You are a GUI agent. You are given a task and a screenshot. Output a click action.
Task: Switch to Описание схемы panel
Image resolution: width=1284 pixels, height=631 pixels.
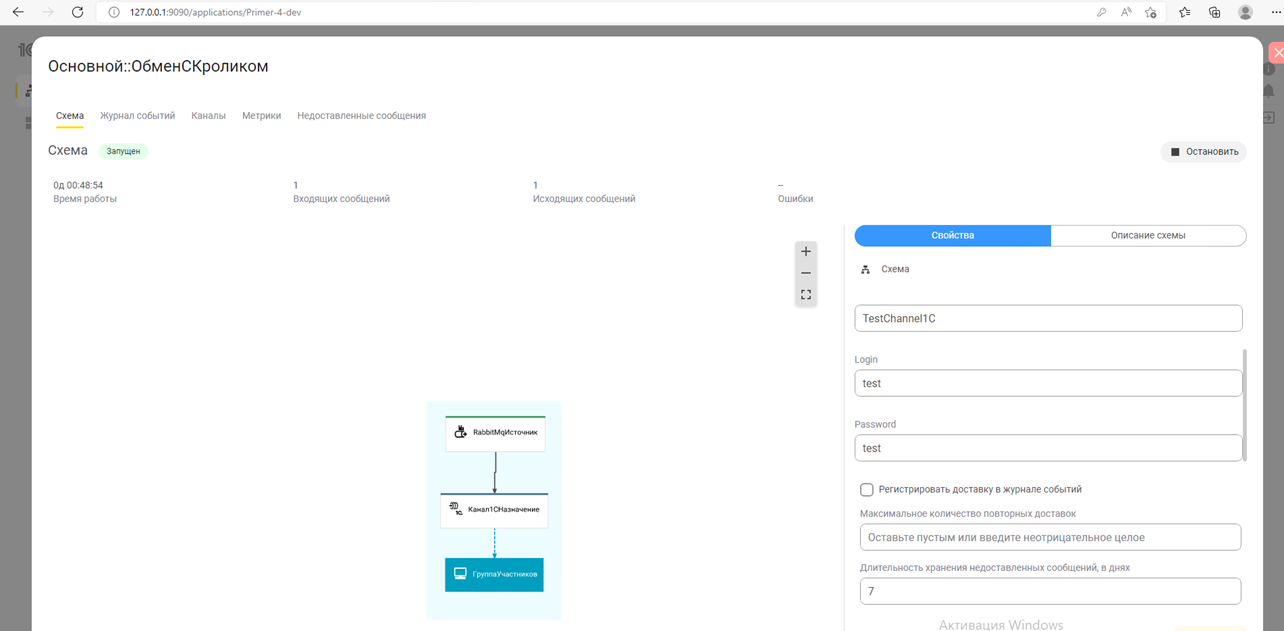coord(1148,236)
